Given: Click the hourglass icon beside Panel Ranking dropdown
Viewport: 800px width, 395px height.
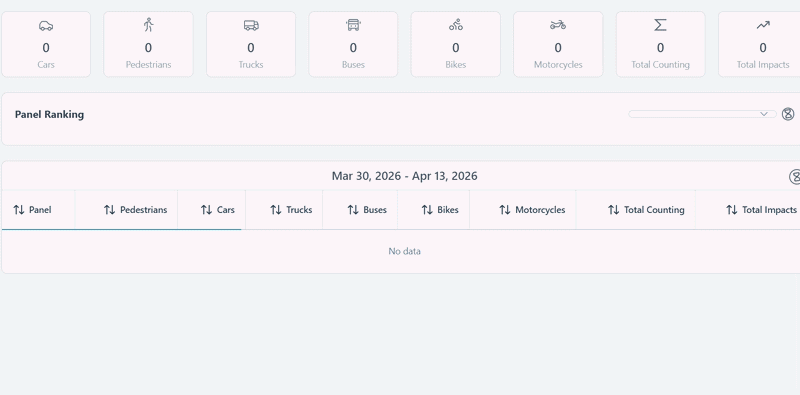Looking at the screenshot, I should click(788, 114).
